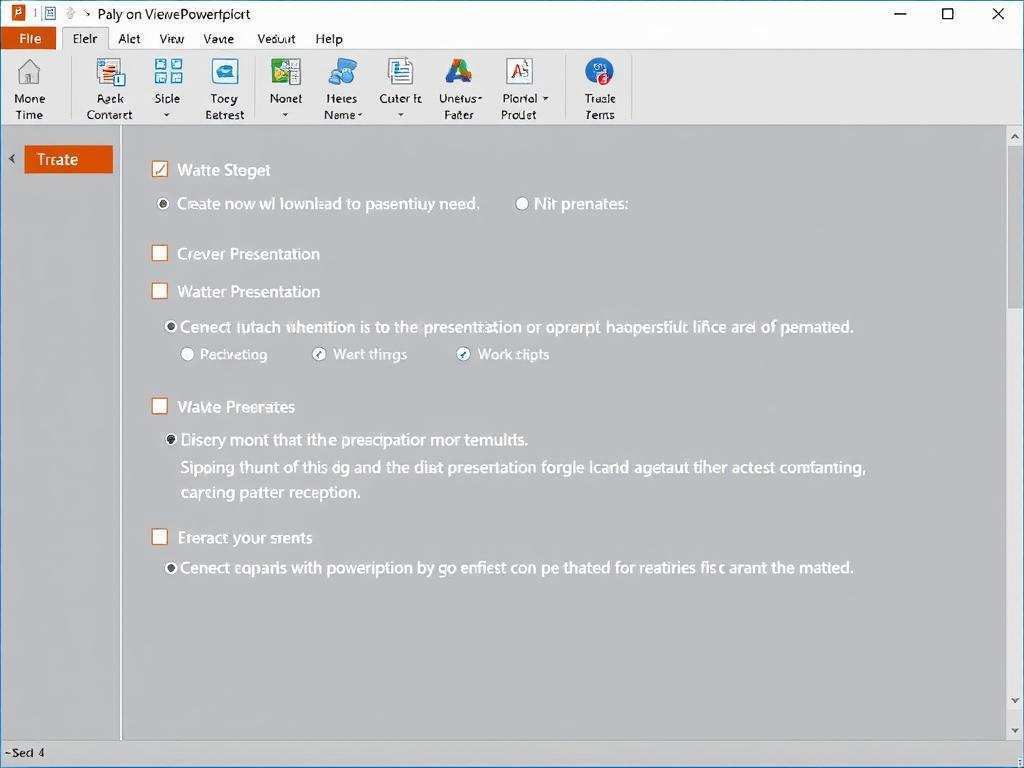1024x768 pixels.
Task: Click the Aack Contart ribbon icon
Action: coord(108,87)
